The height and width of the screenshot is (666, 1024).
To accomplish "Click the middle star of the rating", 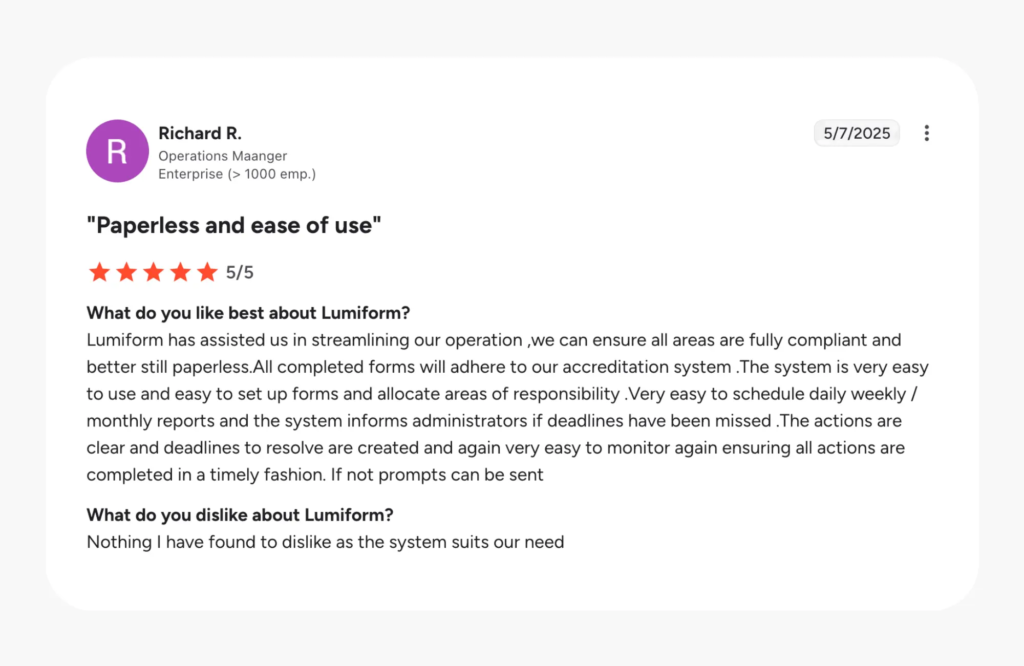I will pyautogui.click(x=154, y=271).
